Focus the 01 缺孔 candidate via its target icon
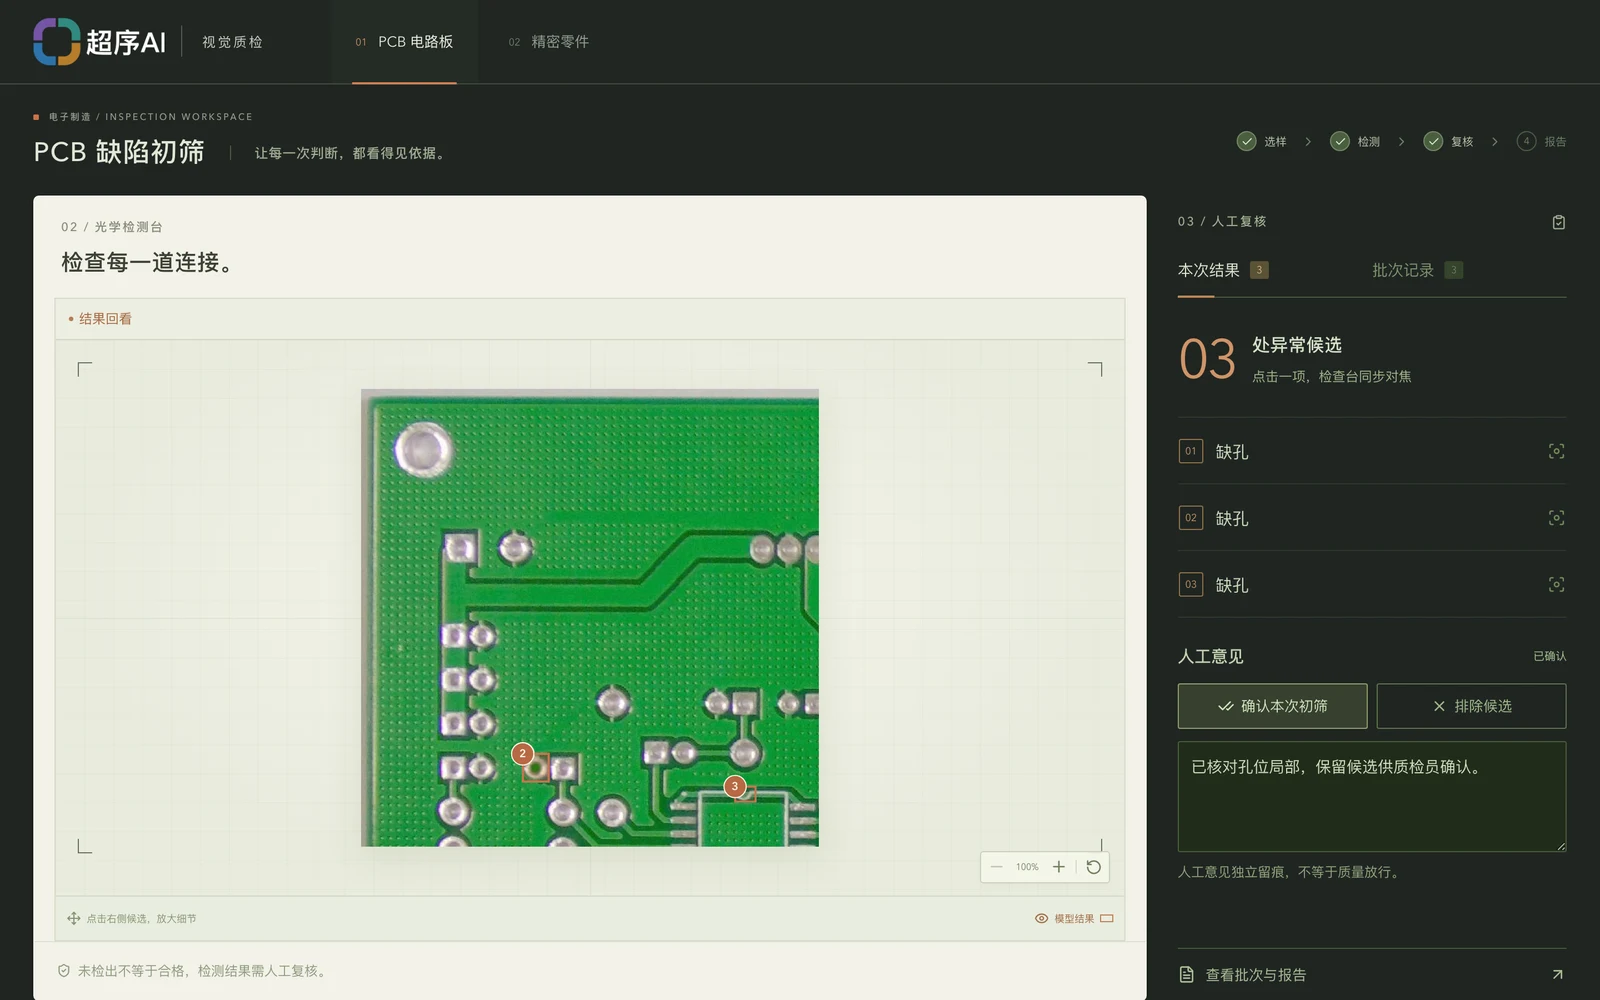Image resolution: width=1600 pixels, height=1000 pixels. (1556, 451)
